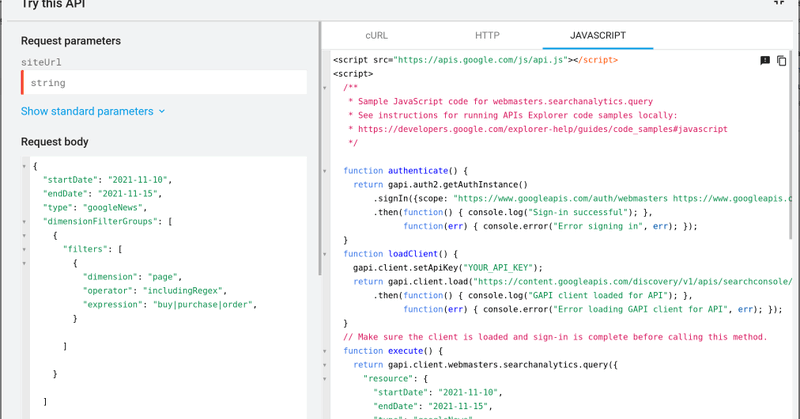The image size is (800, 419).
Task: Click the request panel vertical scrollbar
Action: (x=320, y=148)
